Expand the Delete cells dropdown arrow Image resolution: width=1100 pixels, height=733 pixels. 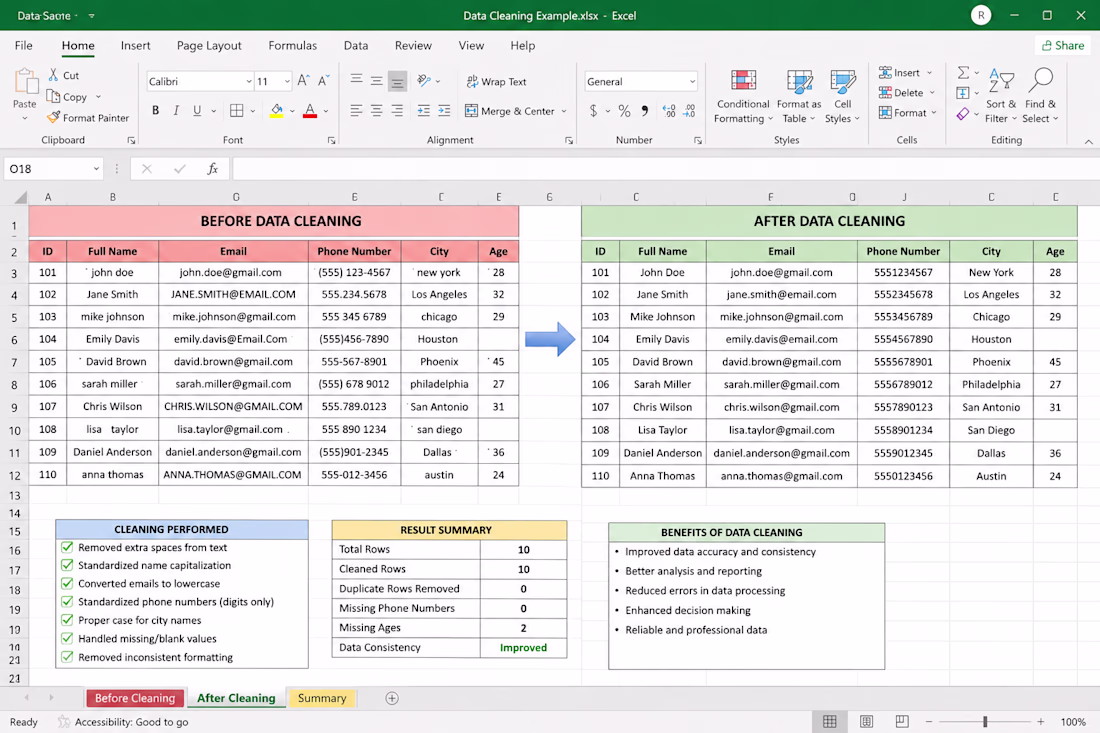(932, 93)
